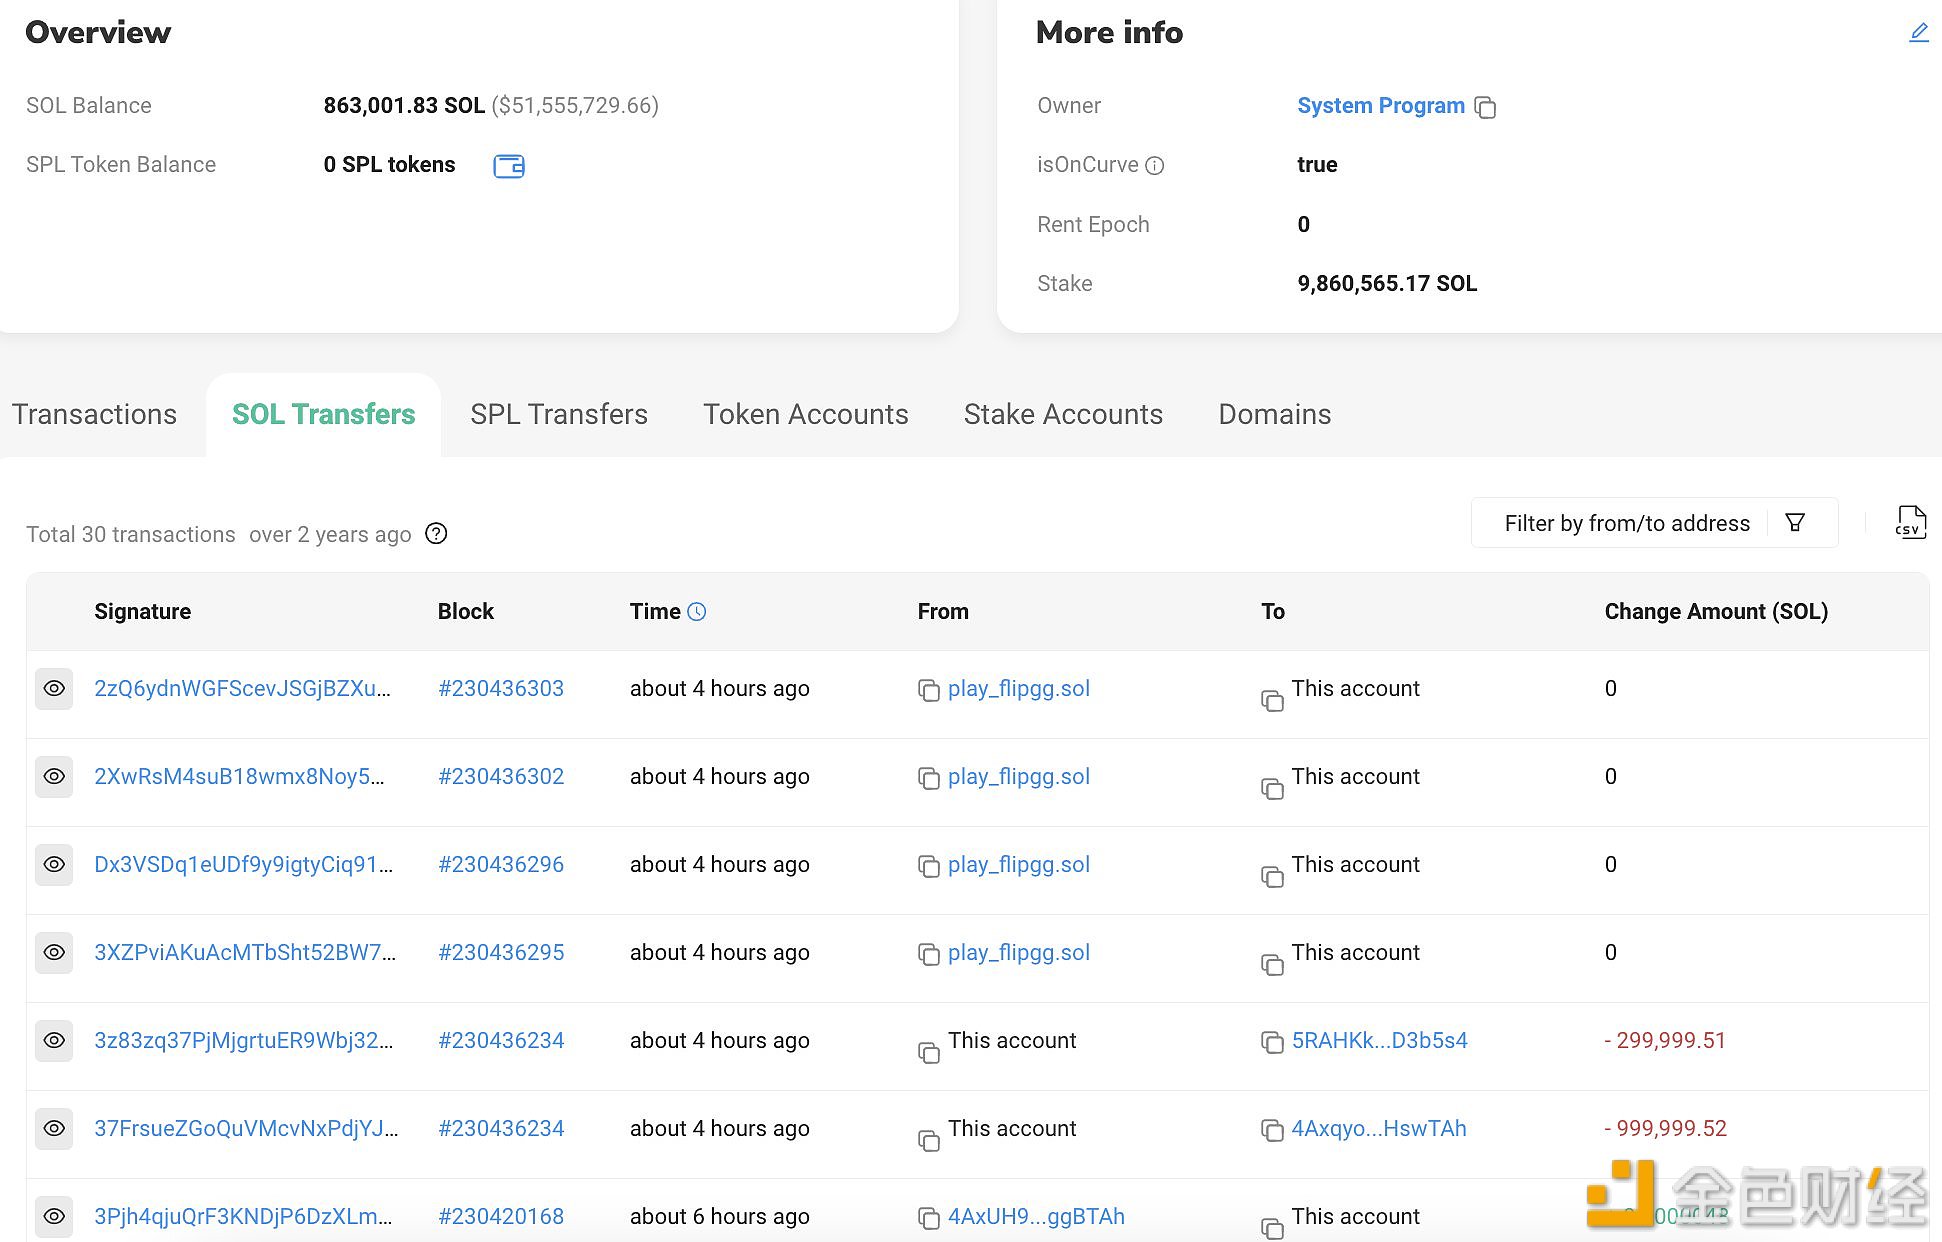This screenshot has height=1242, width=1942.
Task: Switch to the Transactions tab
Action: click(94, 414)
